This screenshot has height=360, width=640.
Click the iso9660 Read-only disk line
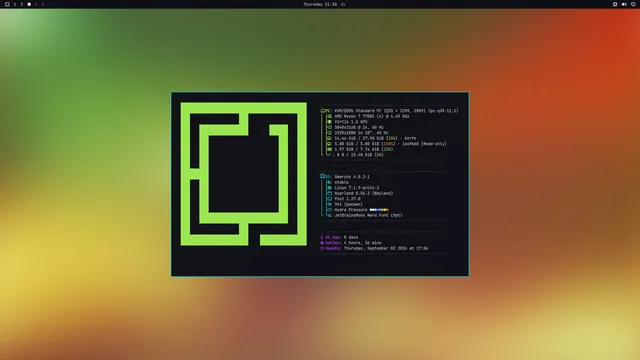coord(391,144)
